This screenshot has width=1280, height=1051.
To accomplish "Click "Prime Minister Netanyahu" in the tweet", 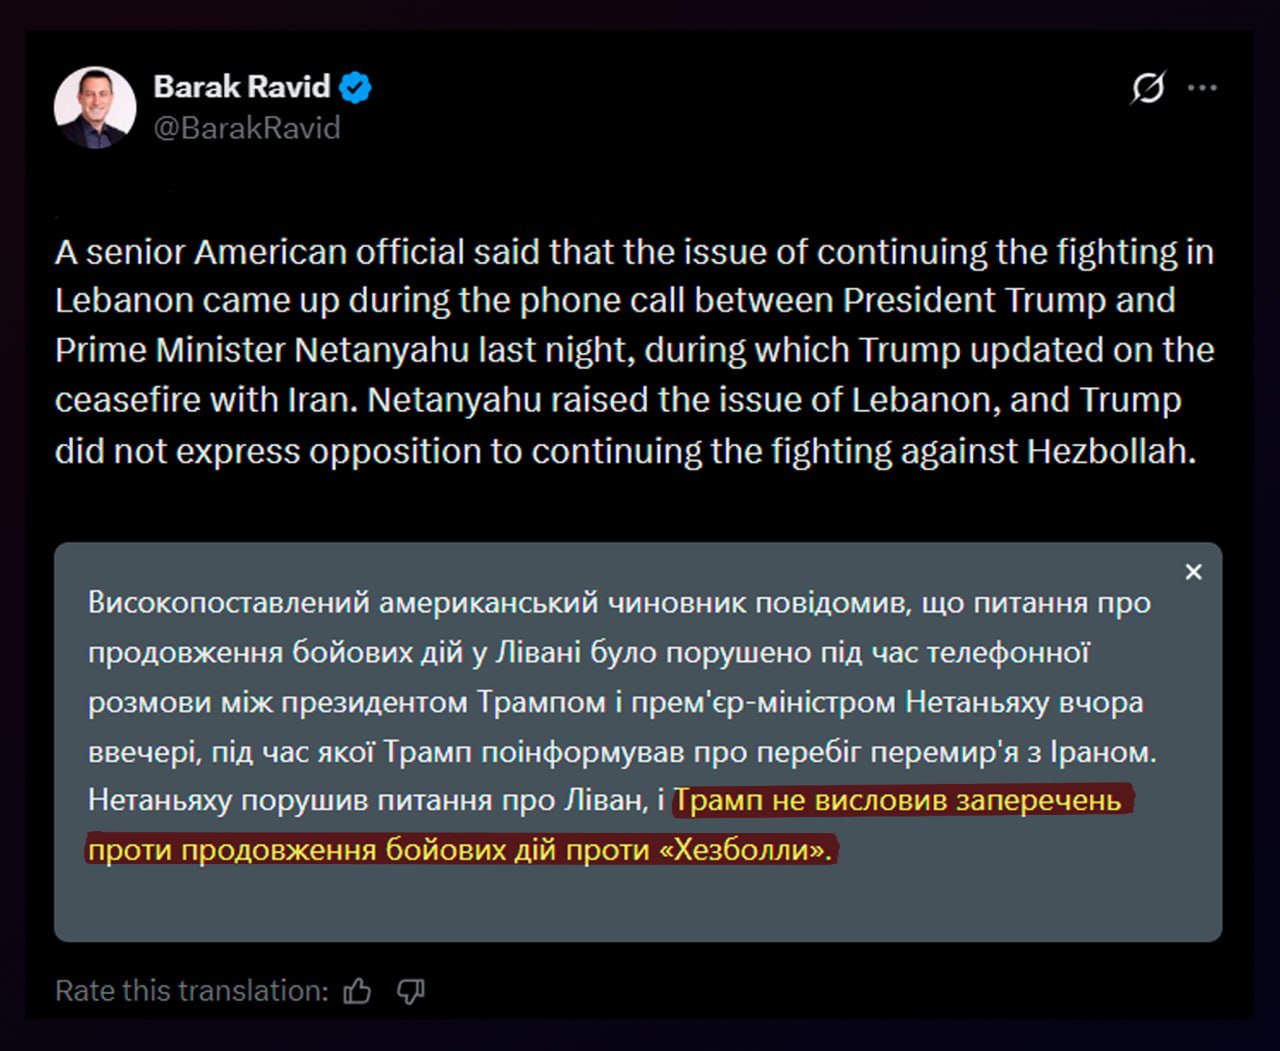I will (262, 351).
